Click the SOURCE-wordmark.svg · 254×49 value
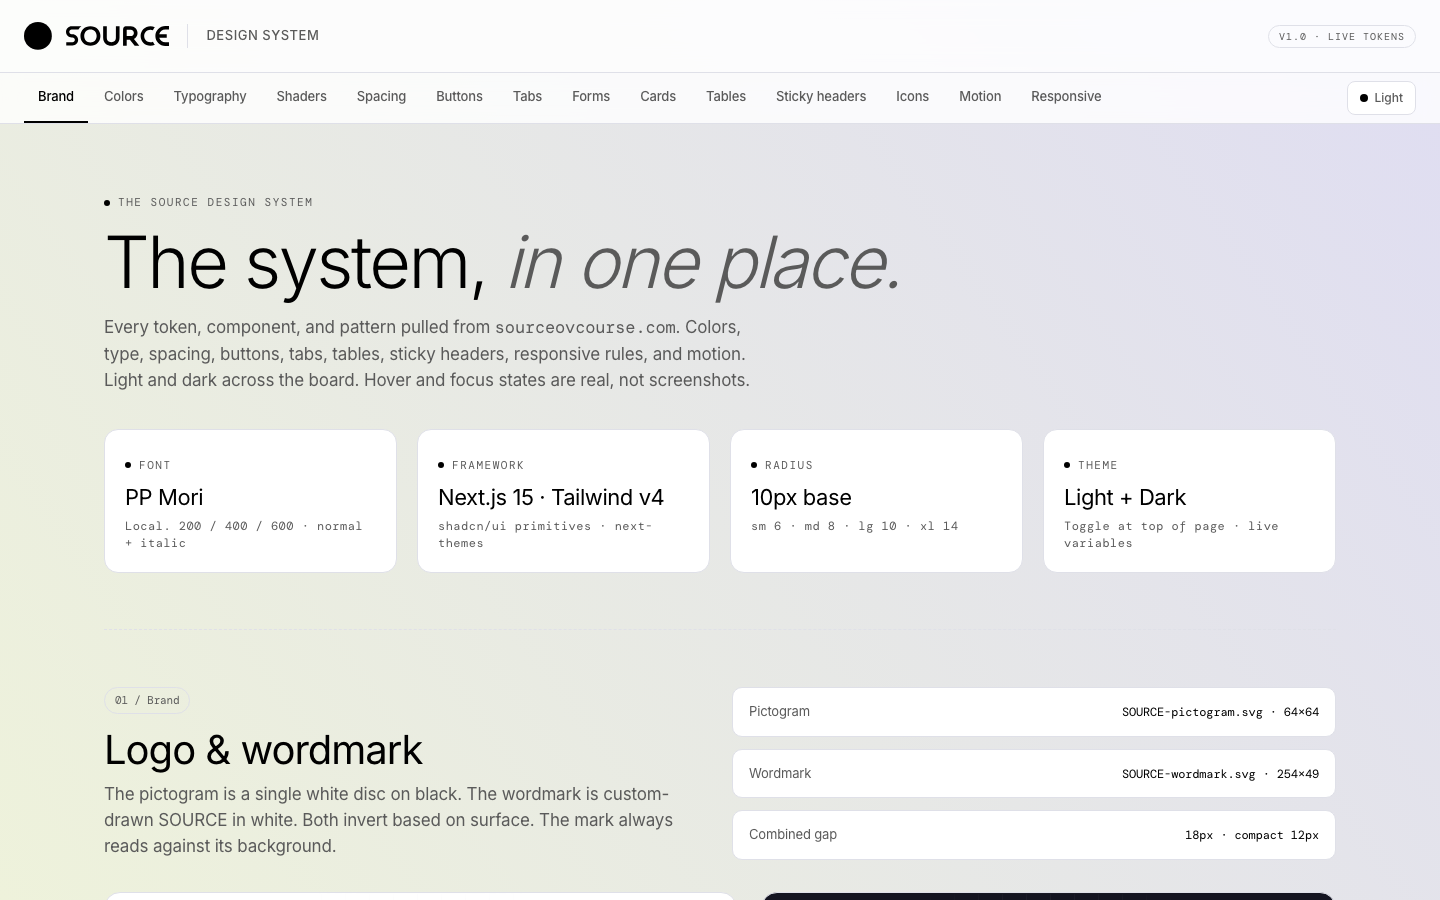 pos(1220,774)
